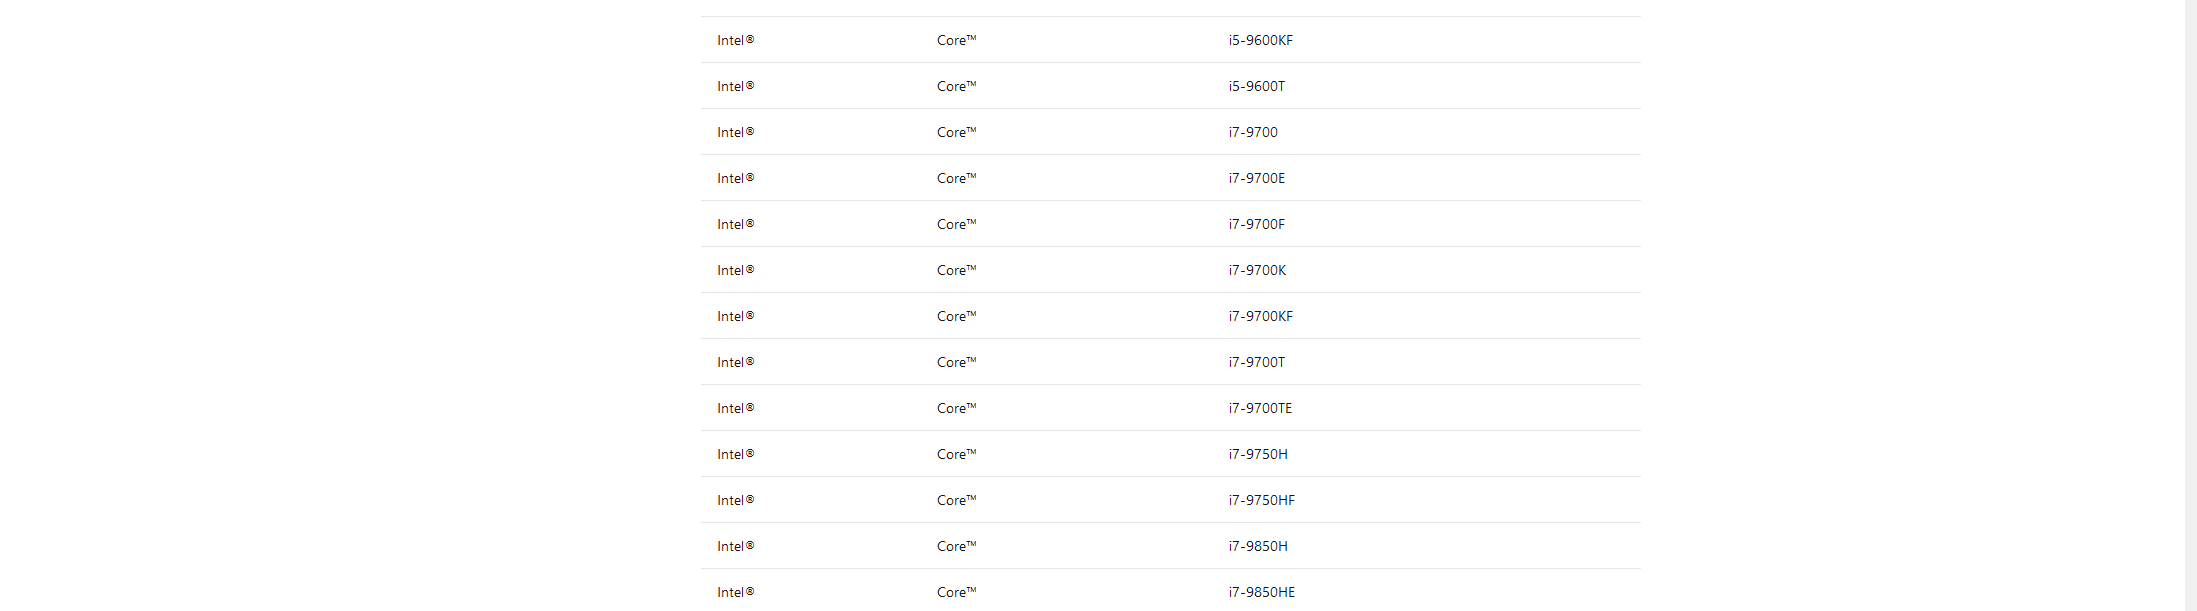The width and height of the screenshot is (2197, 611).
Task: Click Intel® in the i7-9750H row
Action: click(x=735, y=454)
